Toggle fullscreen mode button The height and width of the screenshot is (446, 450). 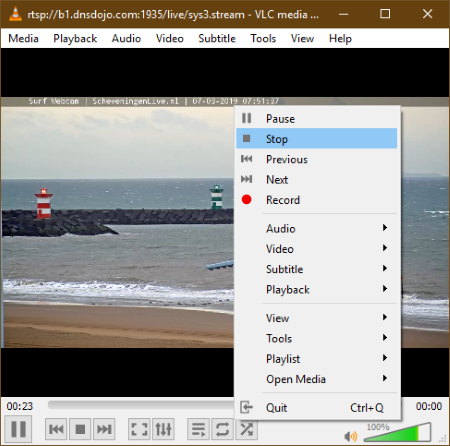(139, 429)
